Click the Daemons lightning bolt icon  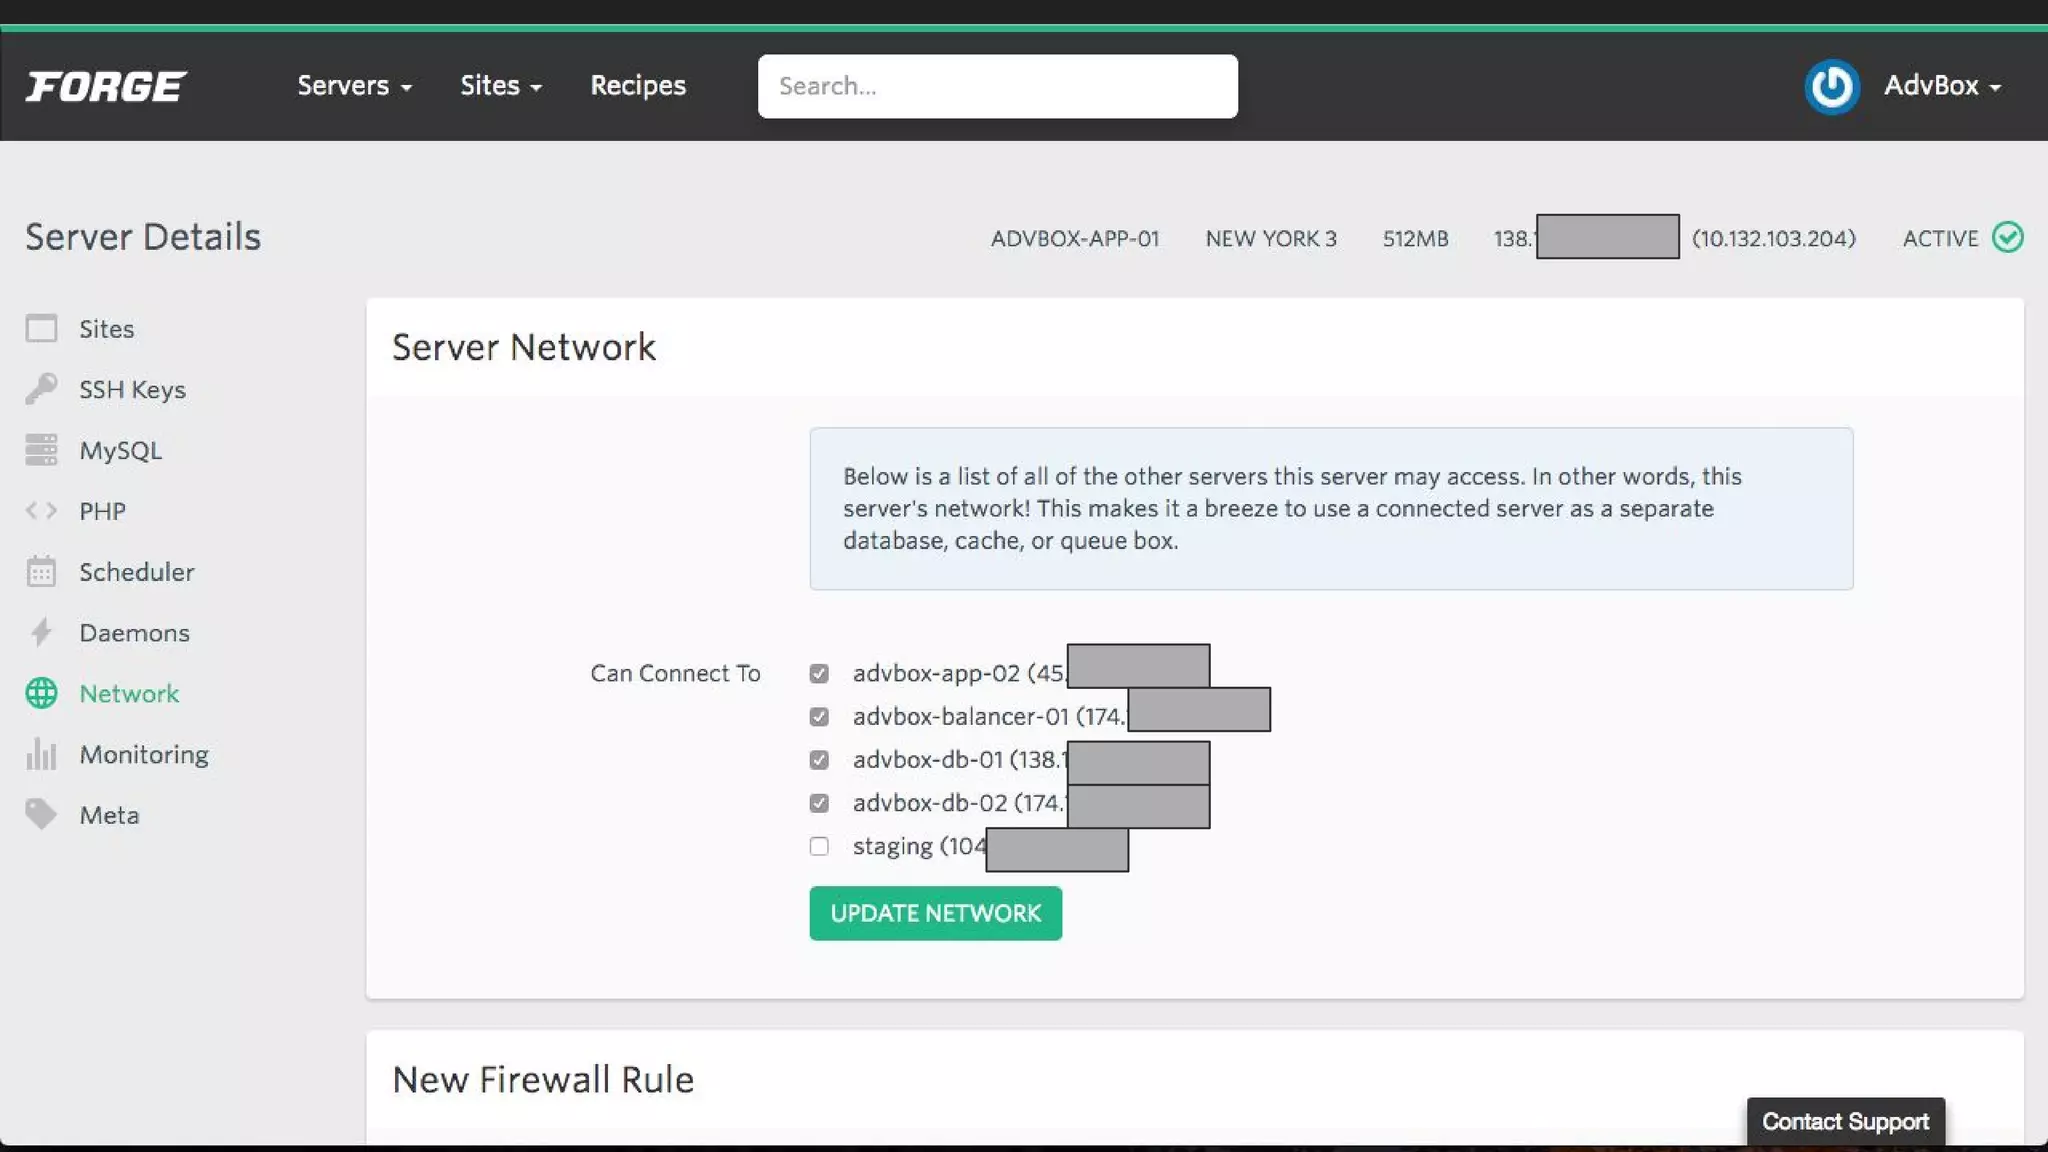click(41, 633)
